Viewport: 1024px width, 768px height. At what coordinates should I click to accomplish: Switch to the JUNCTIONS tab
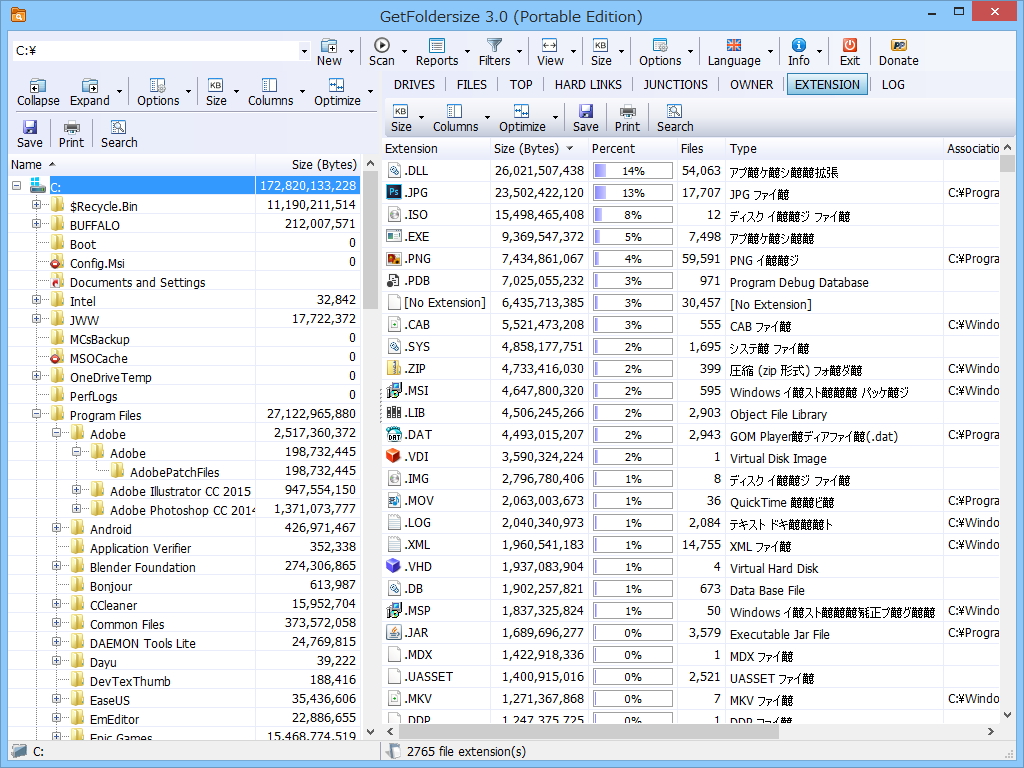coord(675,84)
